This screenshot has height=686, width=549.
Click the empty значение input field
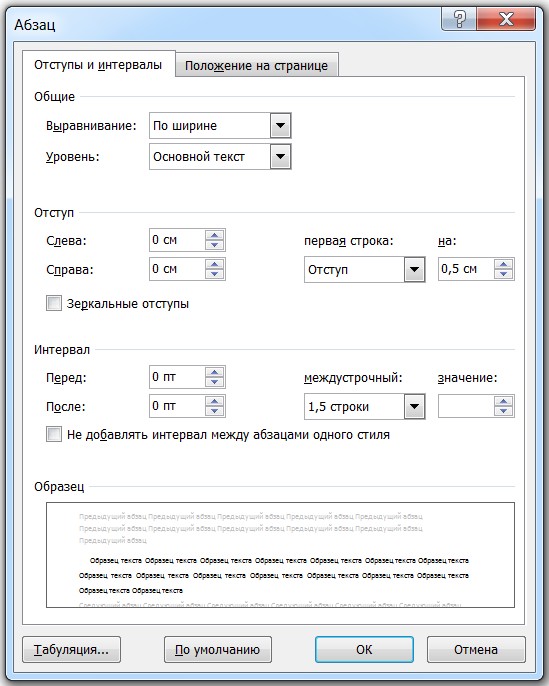[466, 406]
